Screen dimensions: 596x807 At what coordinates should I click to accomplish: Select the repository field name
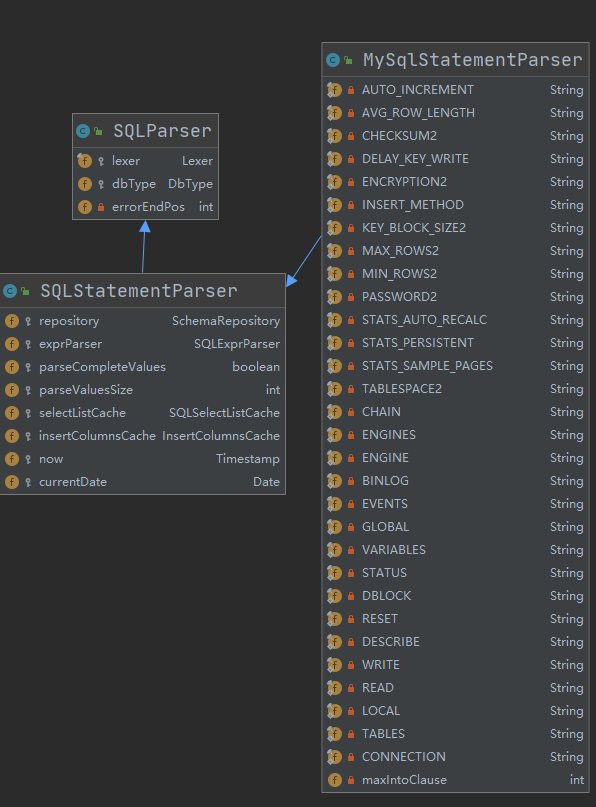click(x=69, y=321)
